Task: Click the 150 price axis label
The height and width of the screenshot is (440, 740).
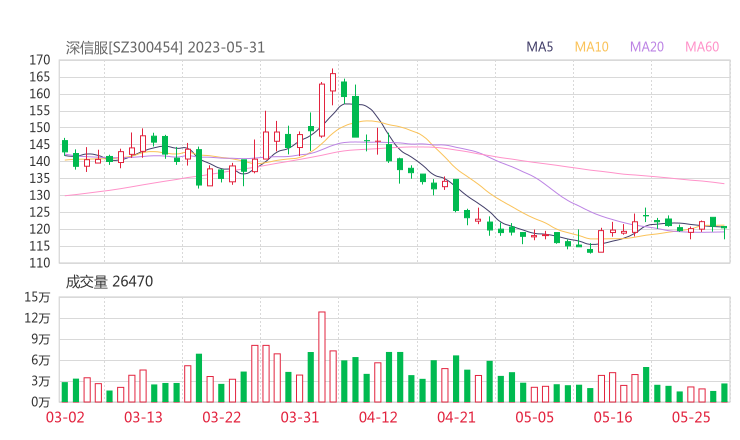Action: click(40, 128)
